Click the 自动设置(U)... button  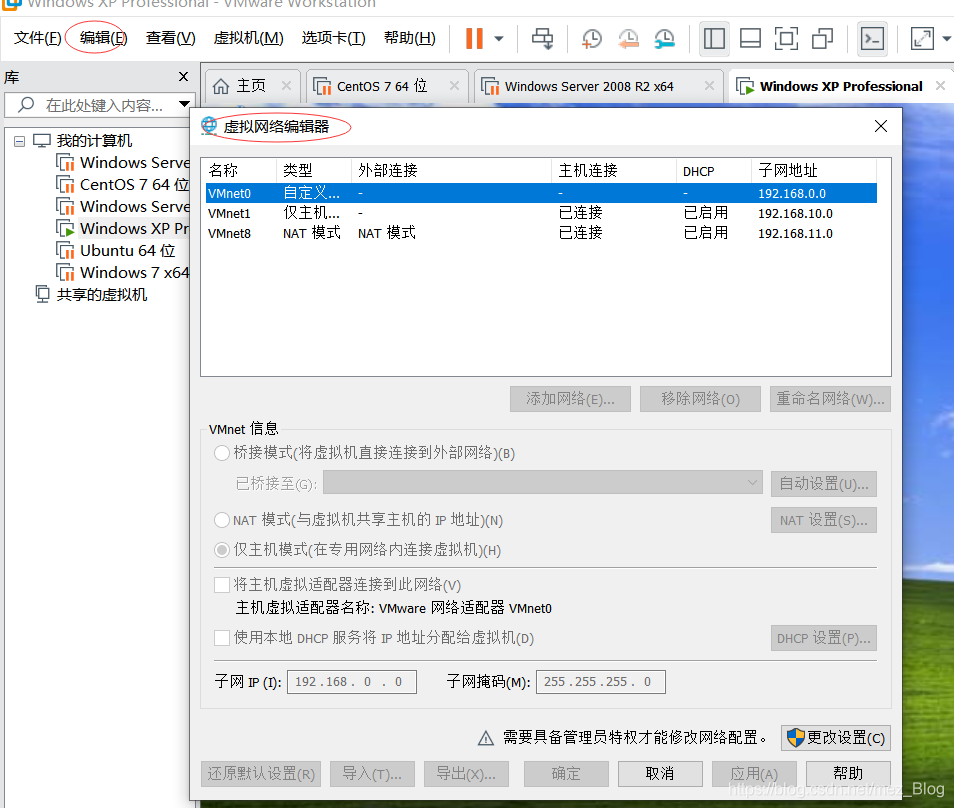pyautogui.click(x=824, y=484)
